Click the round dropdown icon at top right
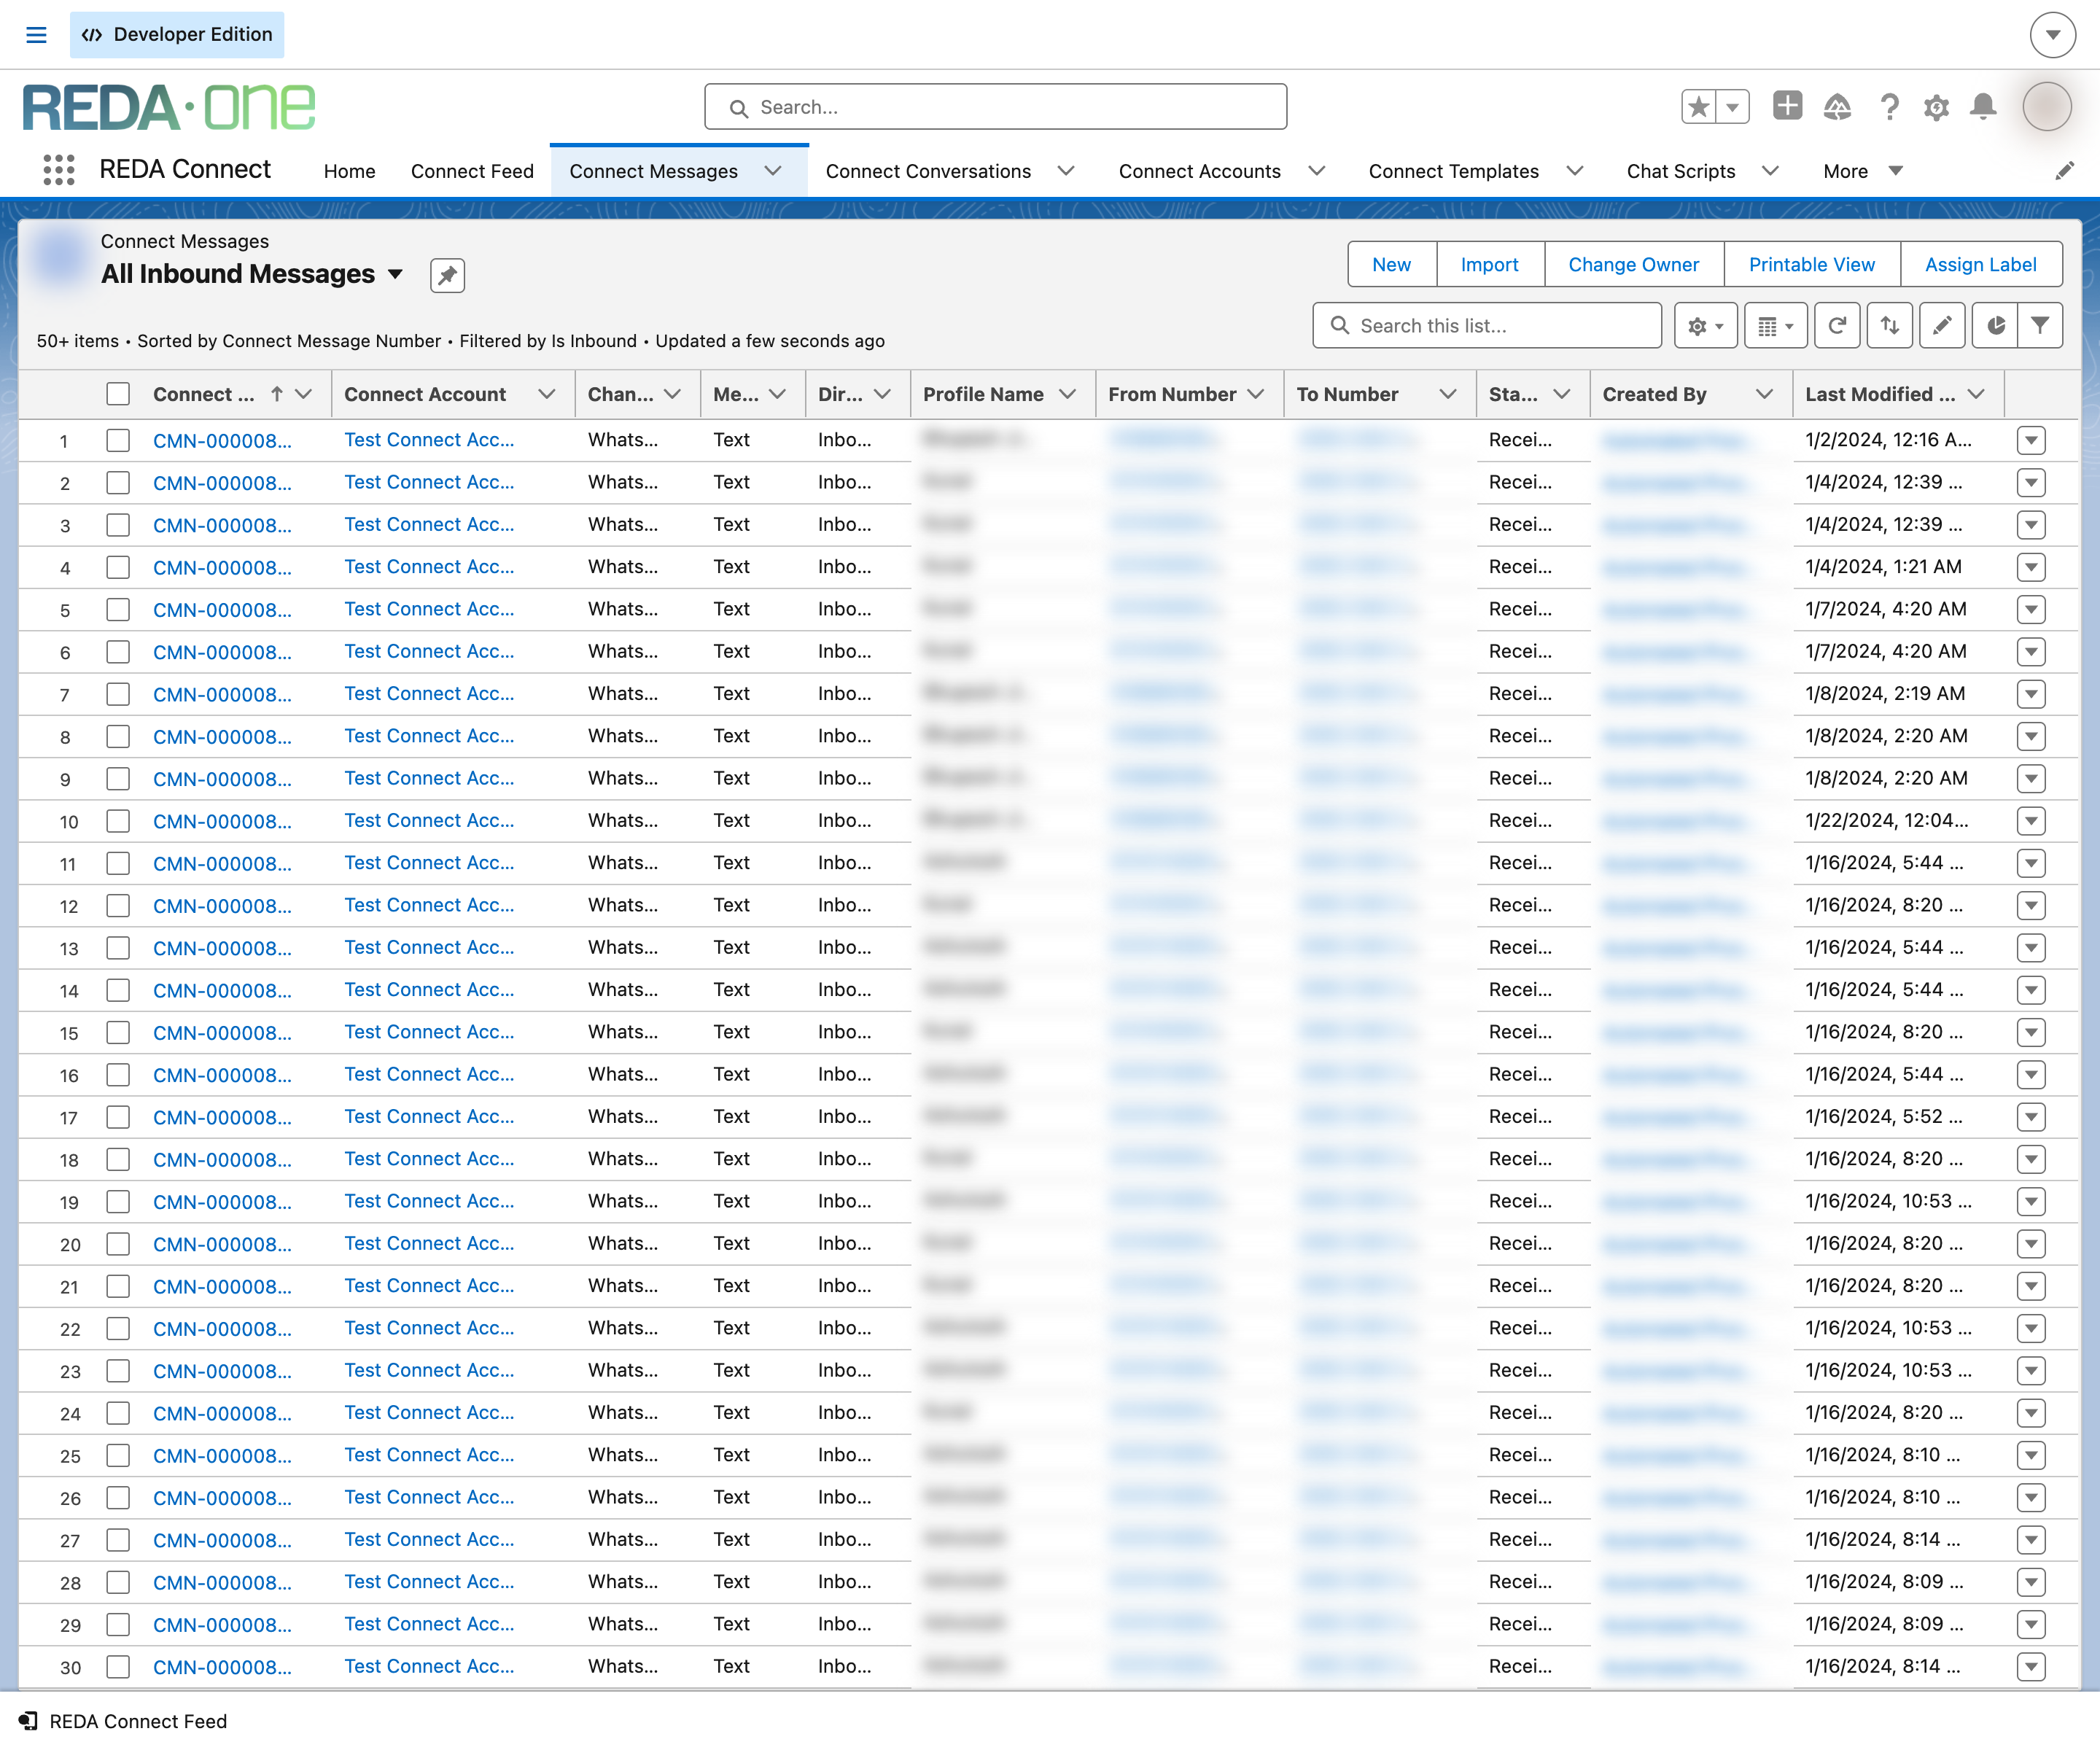Image resolution: width=2100 pixels, height=1750 pixels. pos(2052,35)
